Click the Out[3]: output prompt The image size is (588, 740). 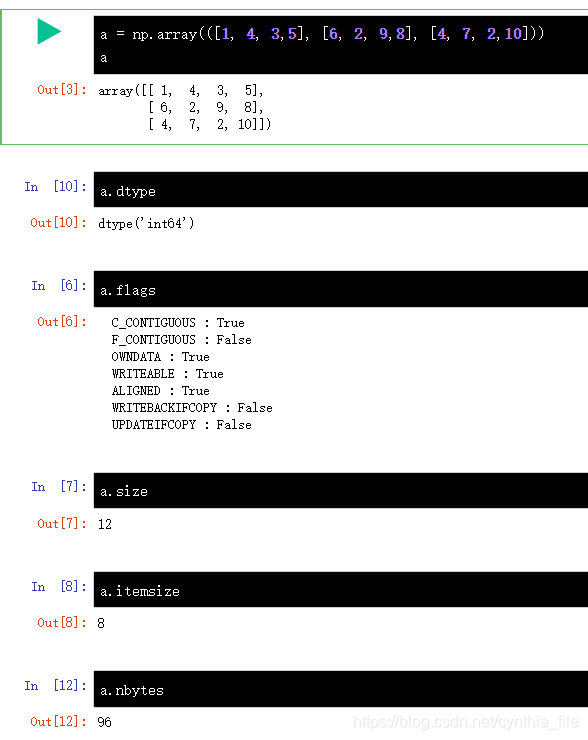[62, 90]
